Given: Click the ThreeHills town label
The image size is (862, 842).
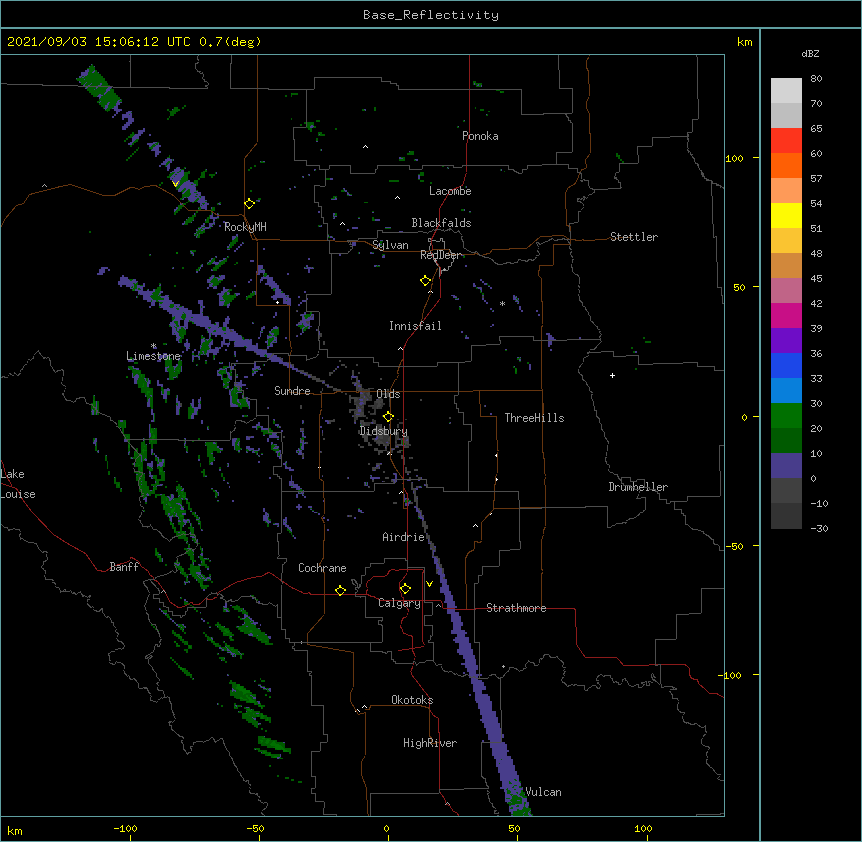Looking at the screenshot, I should pyautogui.click(x=534, y=418).
